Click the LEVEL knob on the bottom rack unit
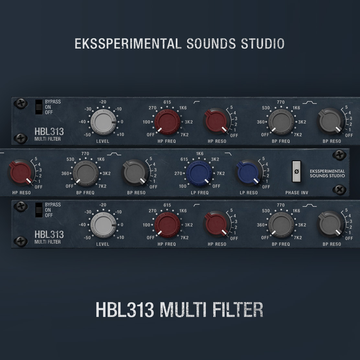The height and width of the screenshot is (360, 360). 103,225
